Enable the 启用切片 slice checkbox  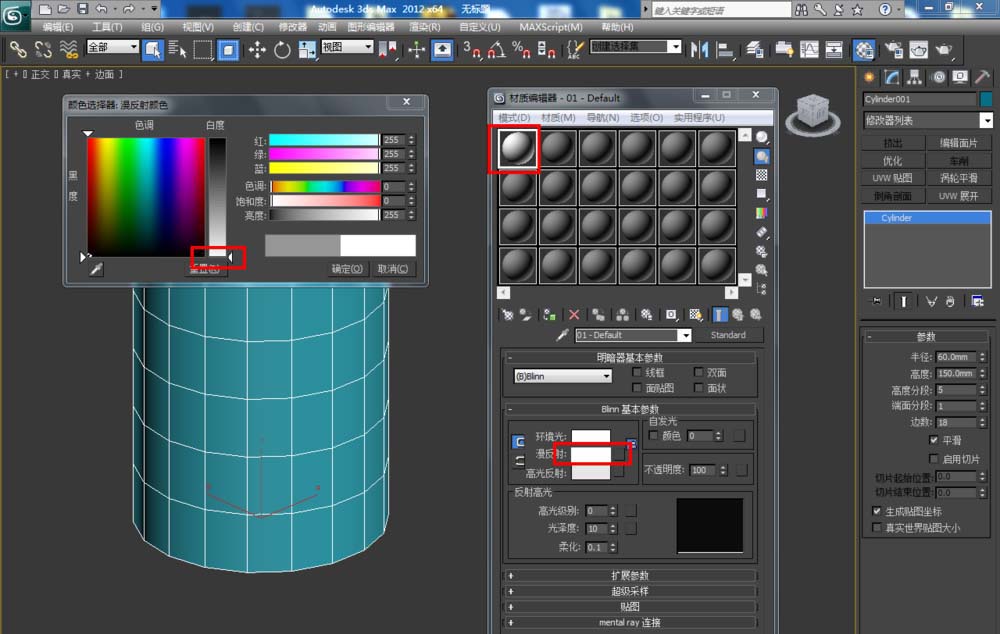click(934, 459)
